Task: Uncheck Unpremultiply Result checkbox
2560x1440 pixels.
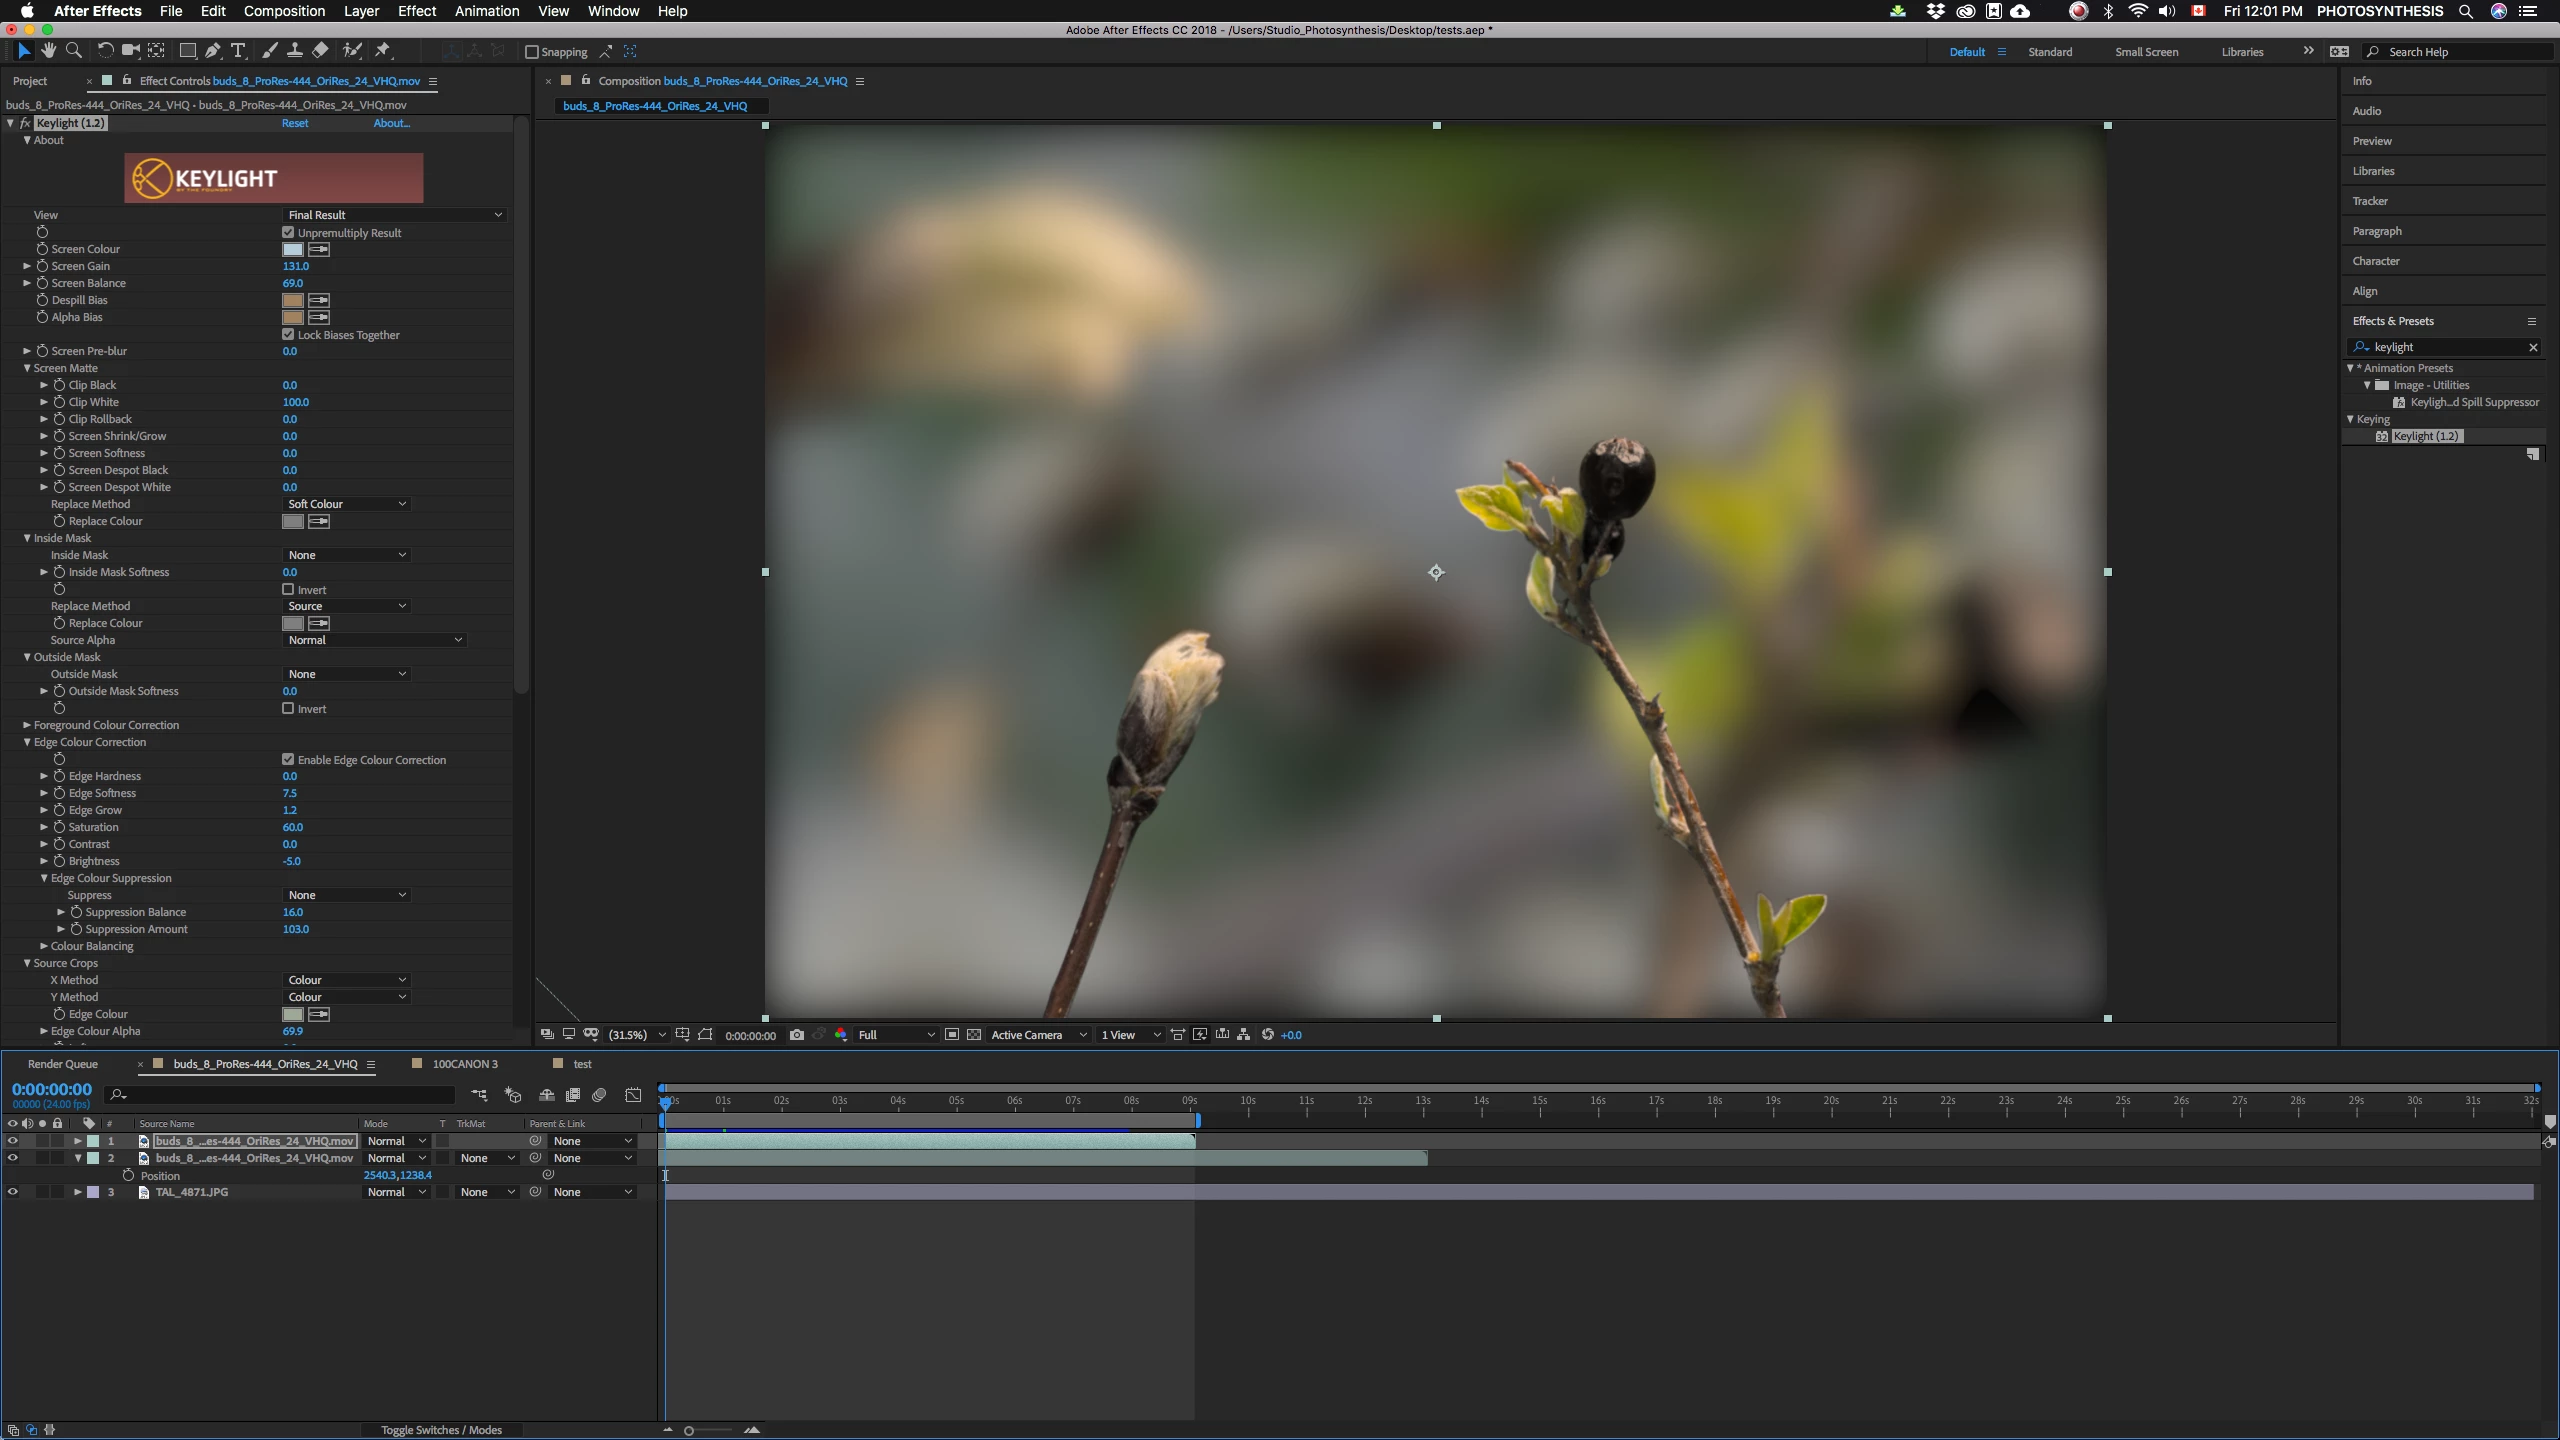Action: coord(288,232)
